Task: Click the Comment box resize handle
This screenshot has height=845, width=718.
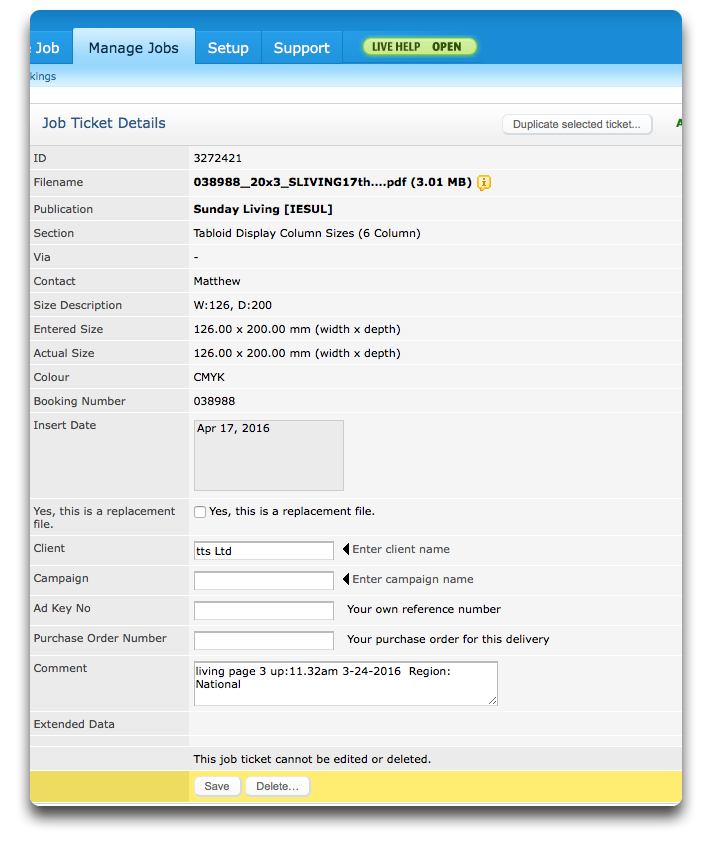Action: 492,700
